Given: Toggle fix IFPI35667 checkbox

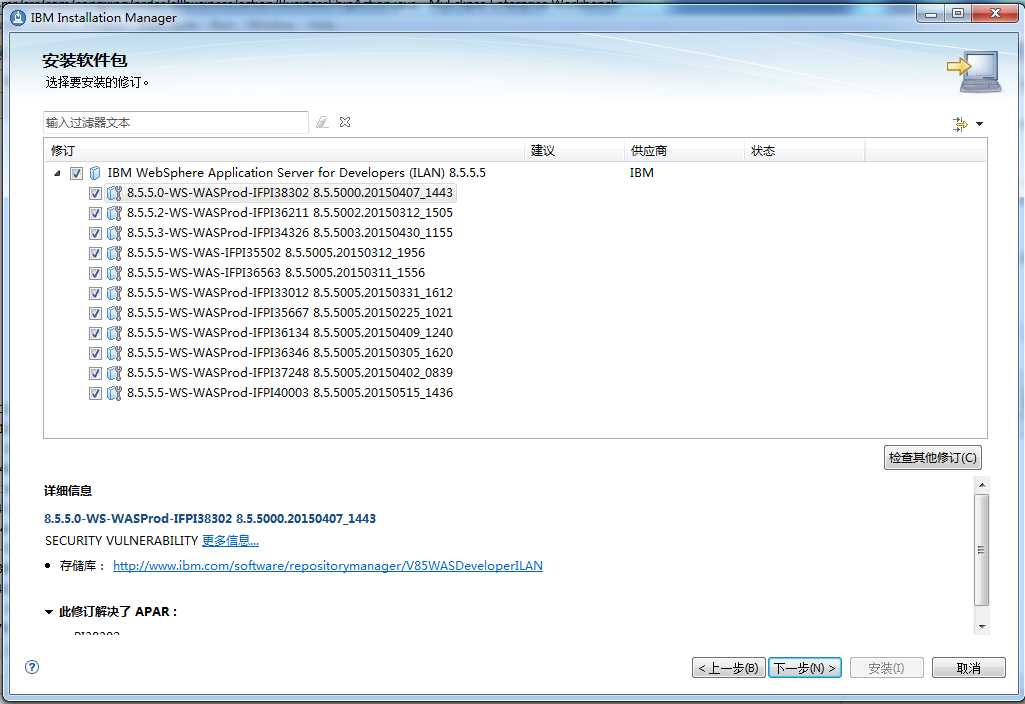Looking at the screenshot, I should point(95,313).
